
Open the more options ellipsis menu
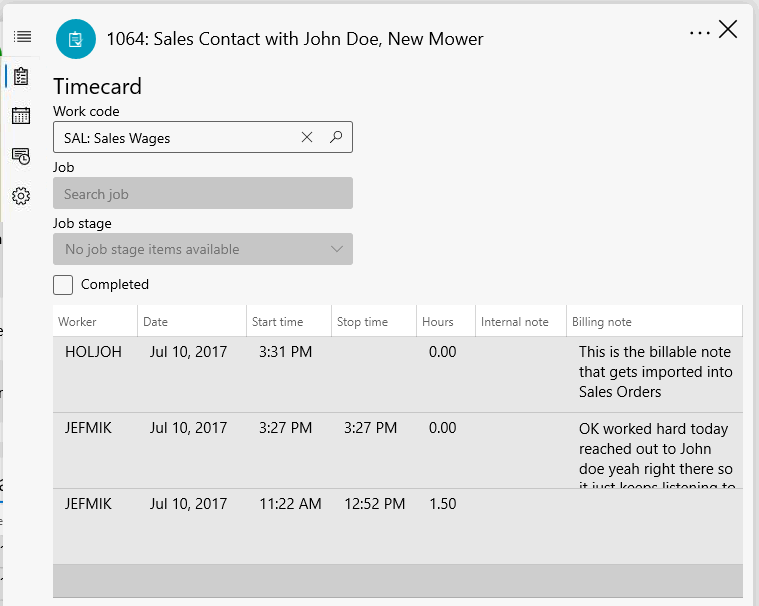click(700, 32)
